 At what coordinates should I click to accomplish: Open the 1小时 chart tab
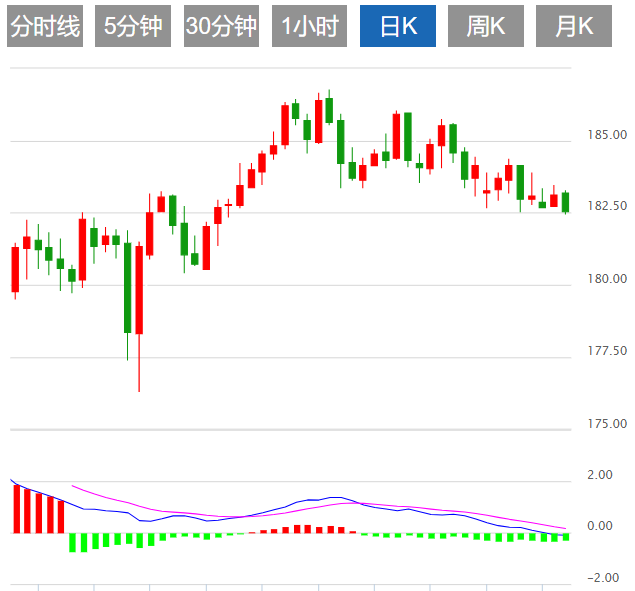click(x=309, y=26)
